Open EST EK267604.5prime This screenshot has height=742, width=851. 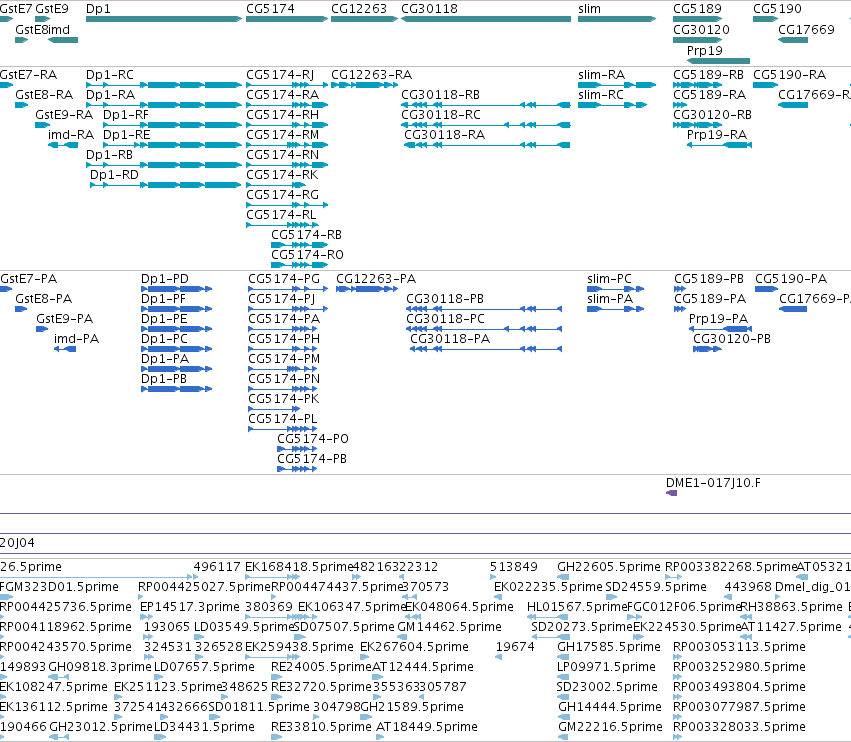[364, 657]
